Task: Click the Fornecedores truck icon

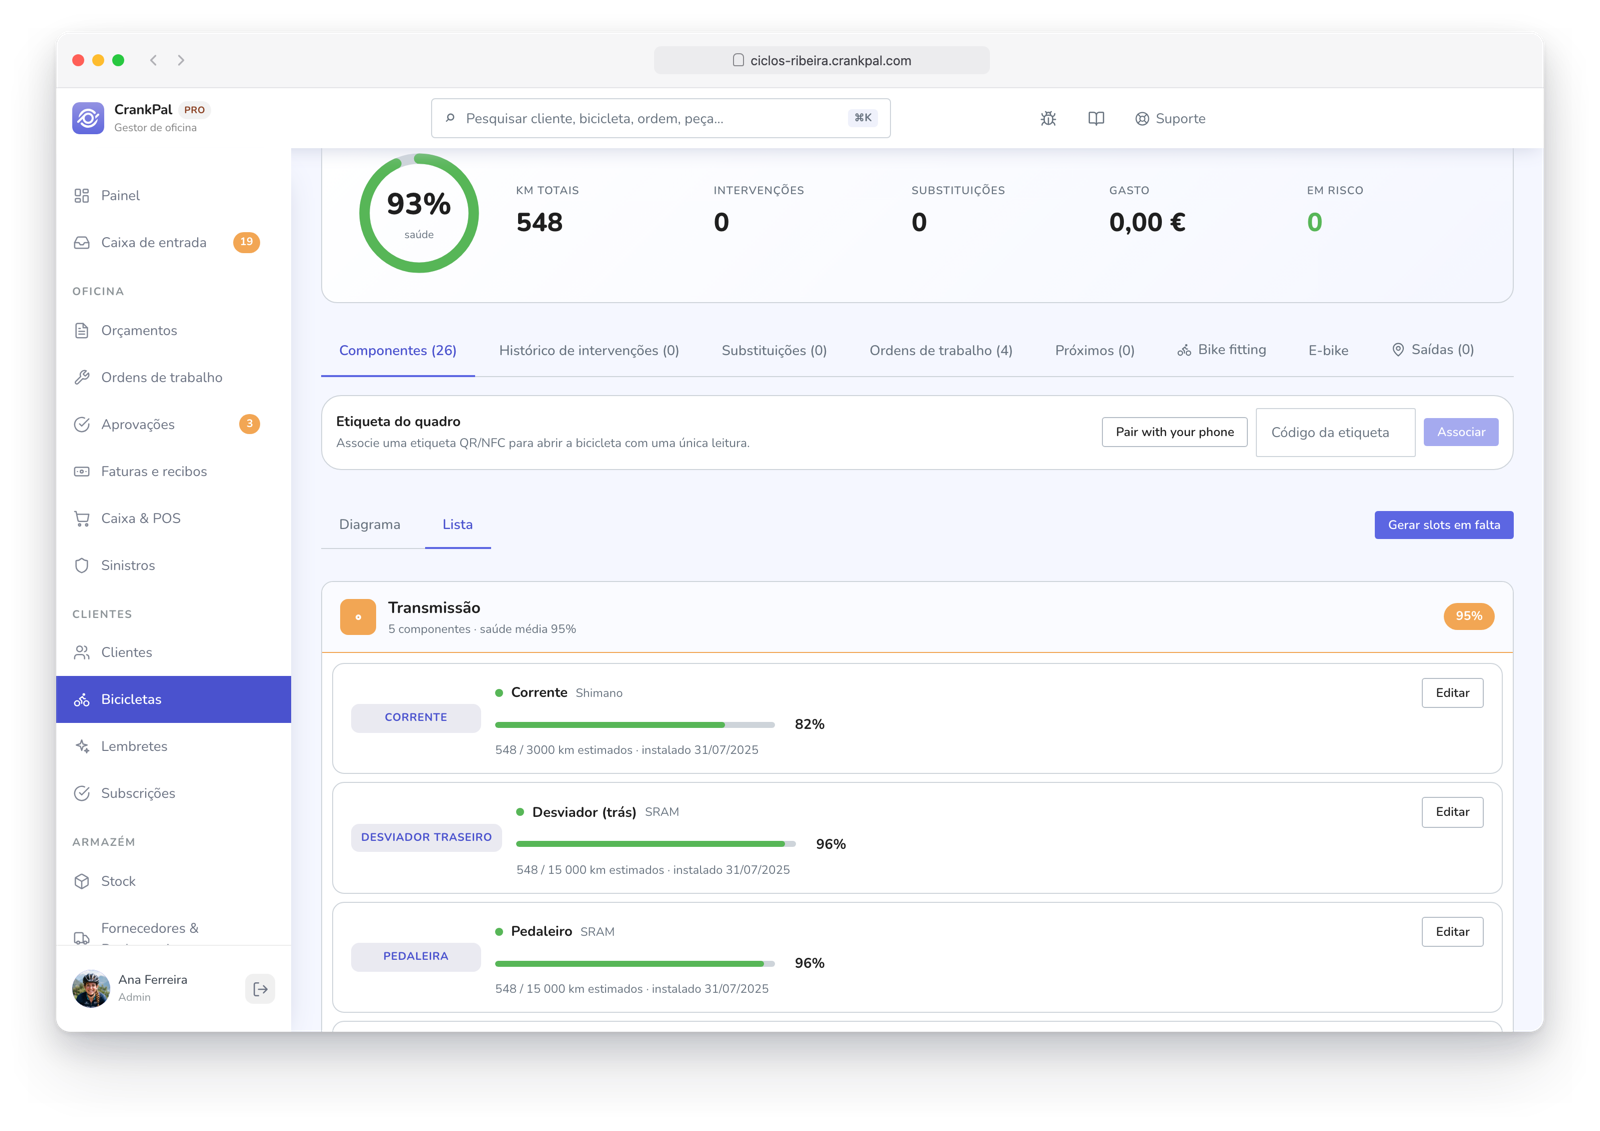Action: (x=82, y=937)
